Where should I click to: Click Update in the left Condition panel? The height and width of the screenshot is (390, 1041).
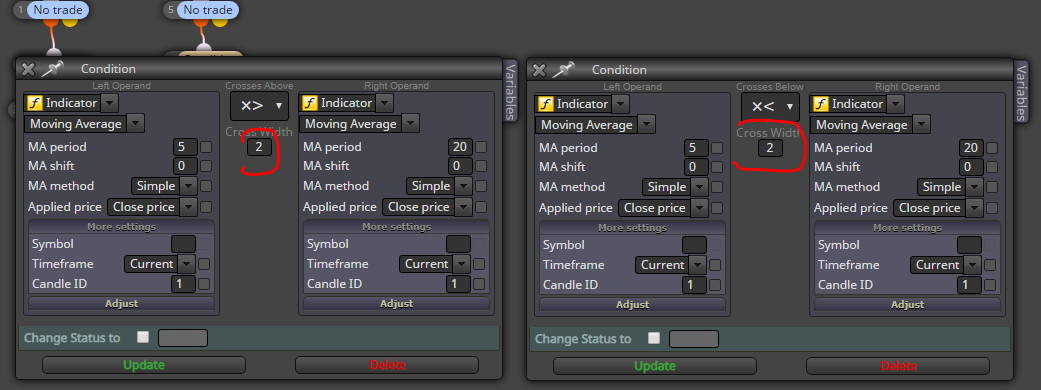tap(144, 365)
